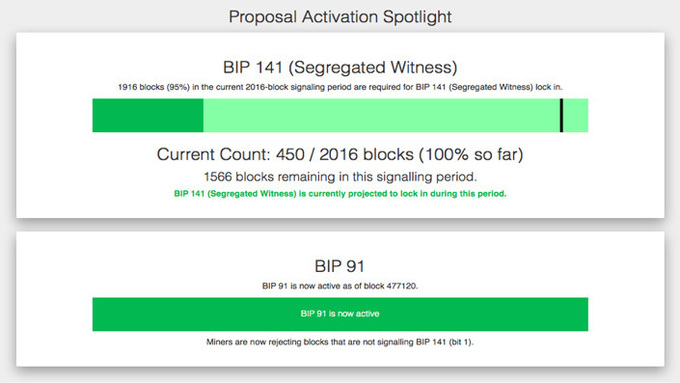The width and height of the screenshot is (680, 383).
Task: Click the green projected to lock in message
Action: point(340,194)
